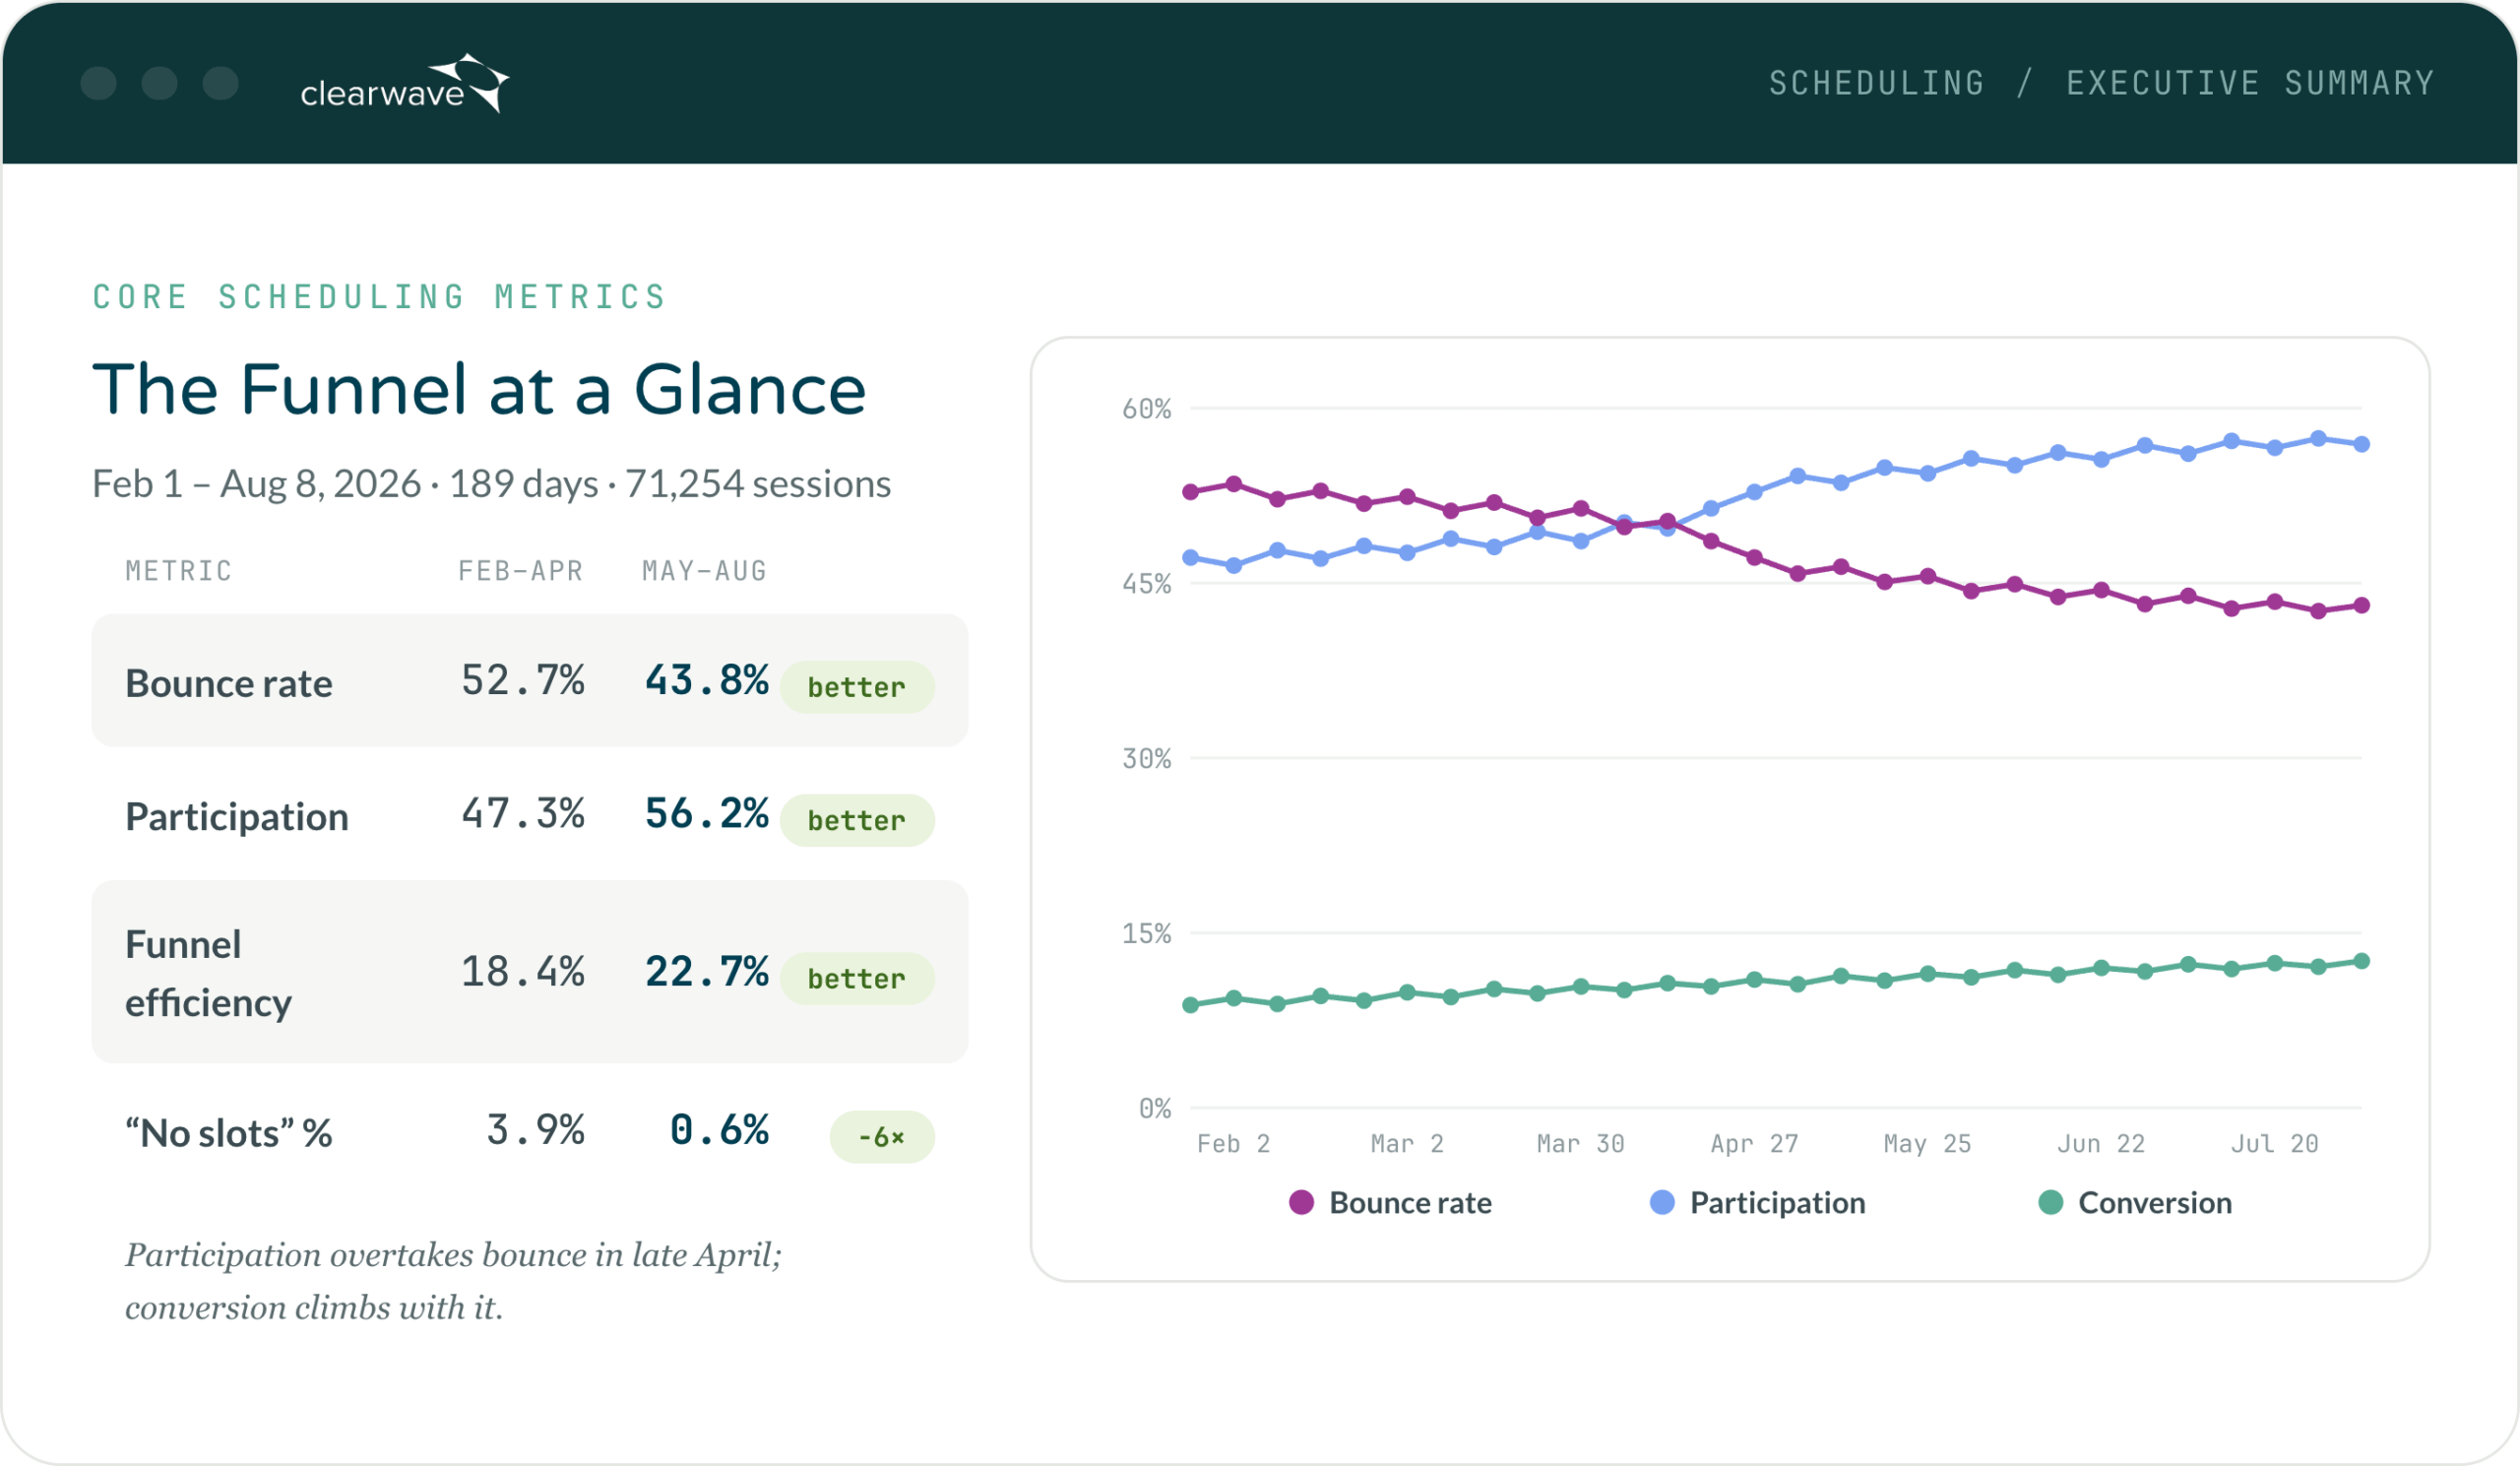The width and height of the screenshot is (2520, 1466).
Task: Click the 0% y-axis label
Action: [x=1155, y=1108]
